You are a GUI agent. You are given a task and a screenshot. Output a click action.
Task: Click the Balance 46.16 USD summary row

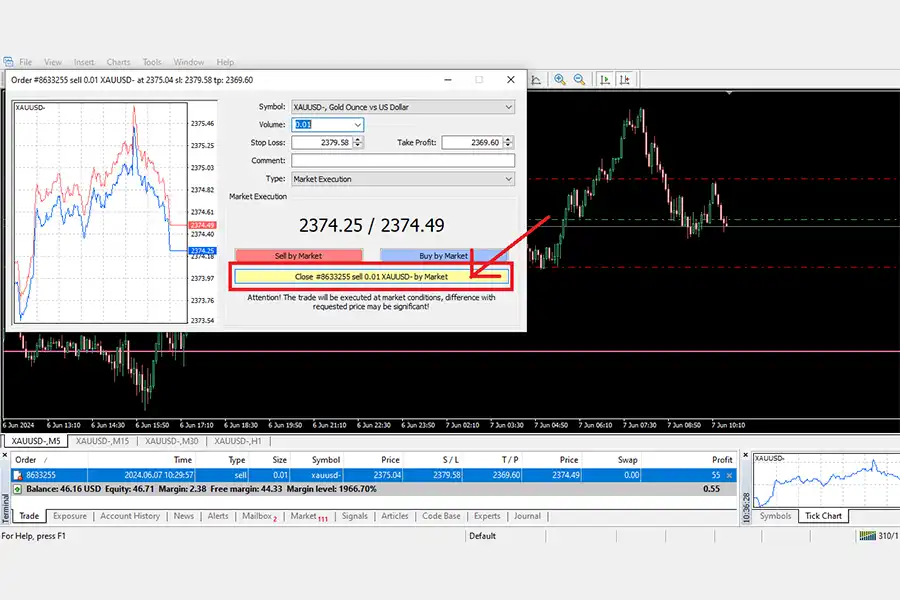point(374,489)
